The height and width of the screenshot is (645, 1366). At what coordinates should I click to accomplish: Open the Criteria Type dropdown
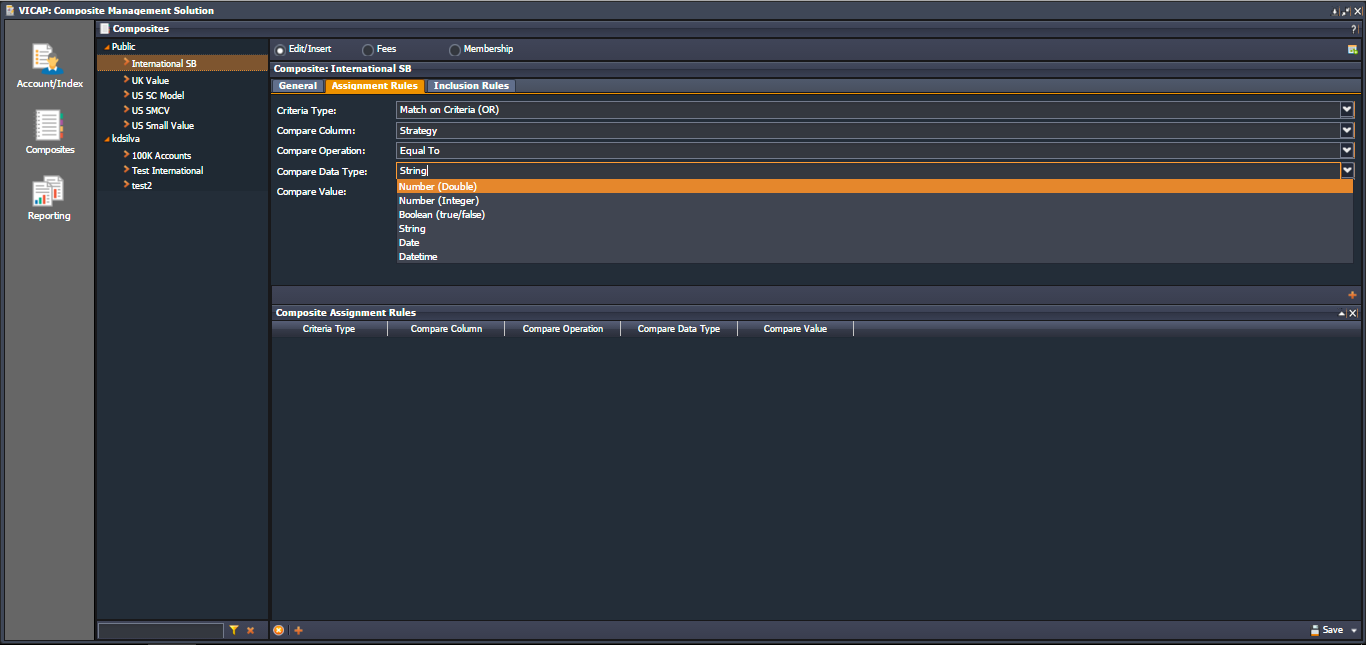[1347, 110]
